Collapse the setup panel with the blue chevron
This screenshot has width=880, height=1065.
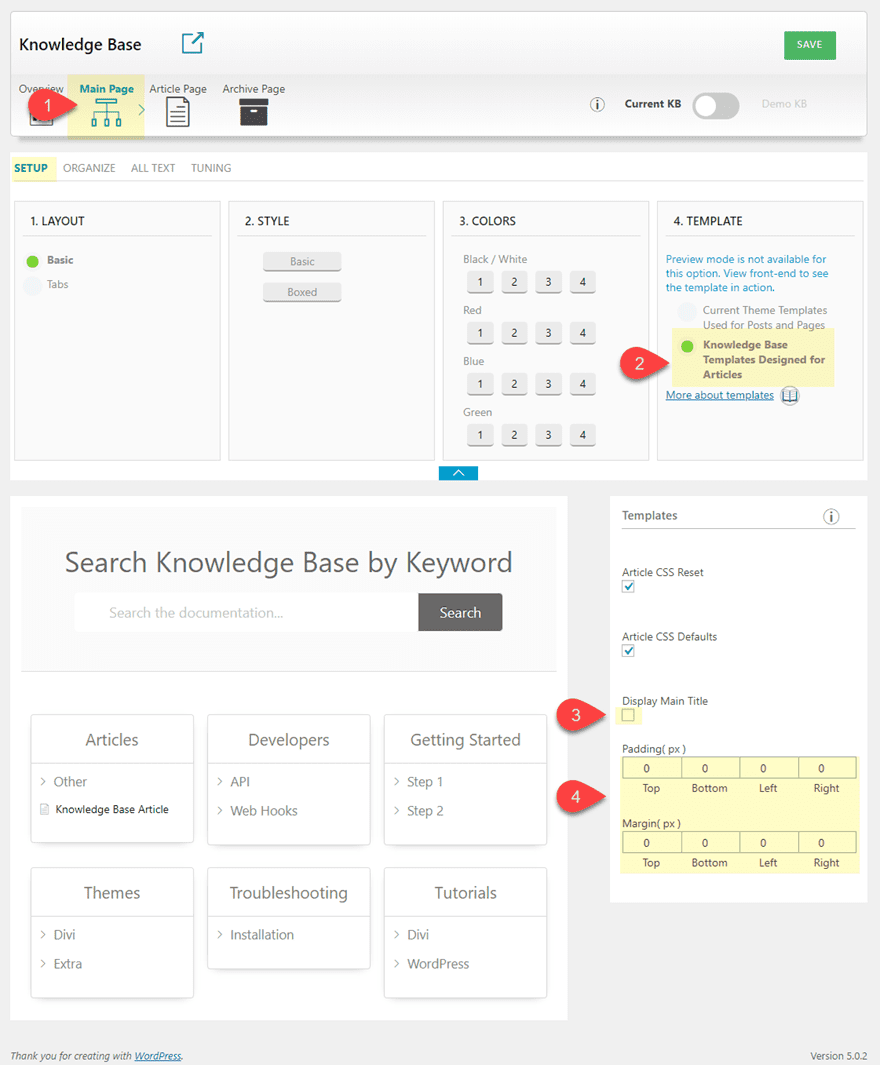click(458, 473)
